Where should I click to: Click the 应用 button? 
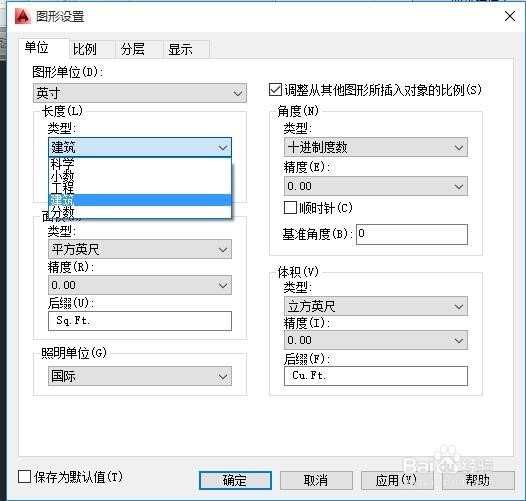point(397,480)
